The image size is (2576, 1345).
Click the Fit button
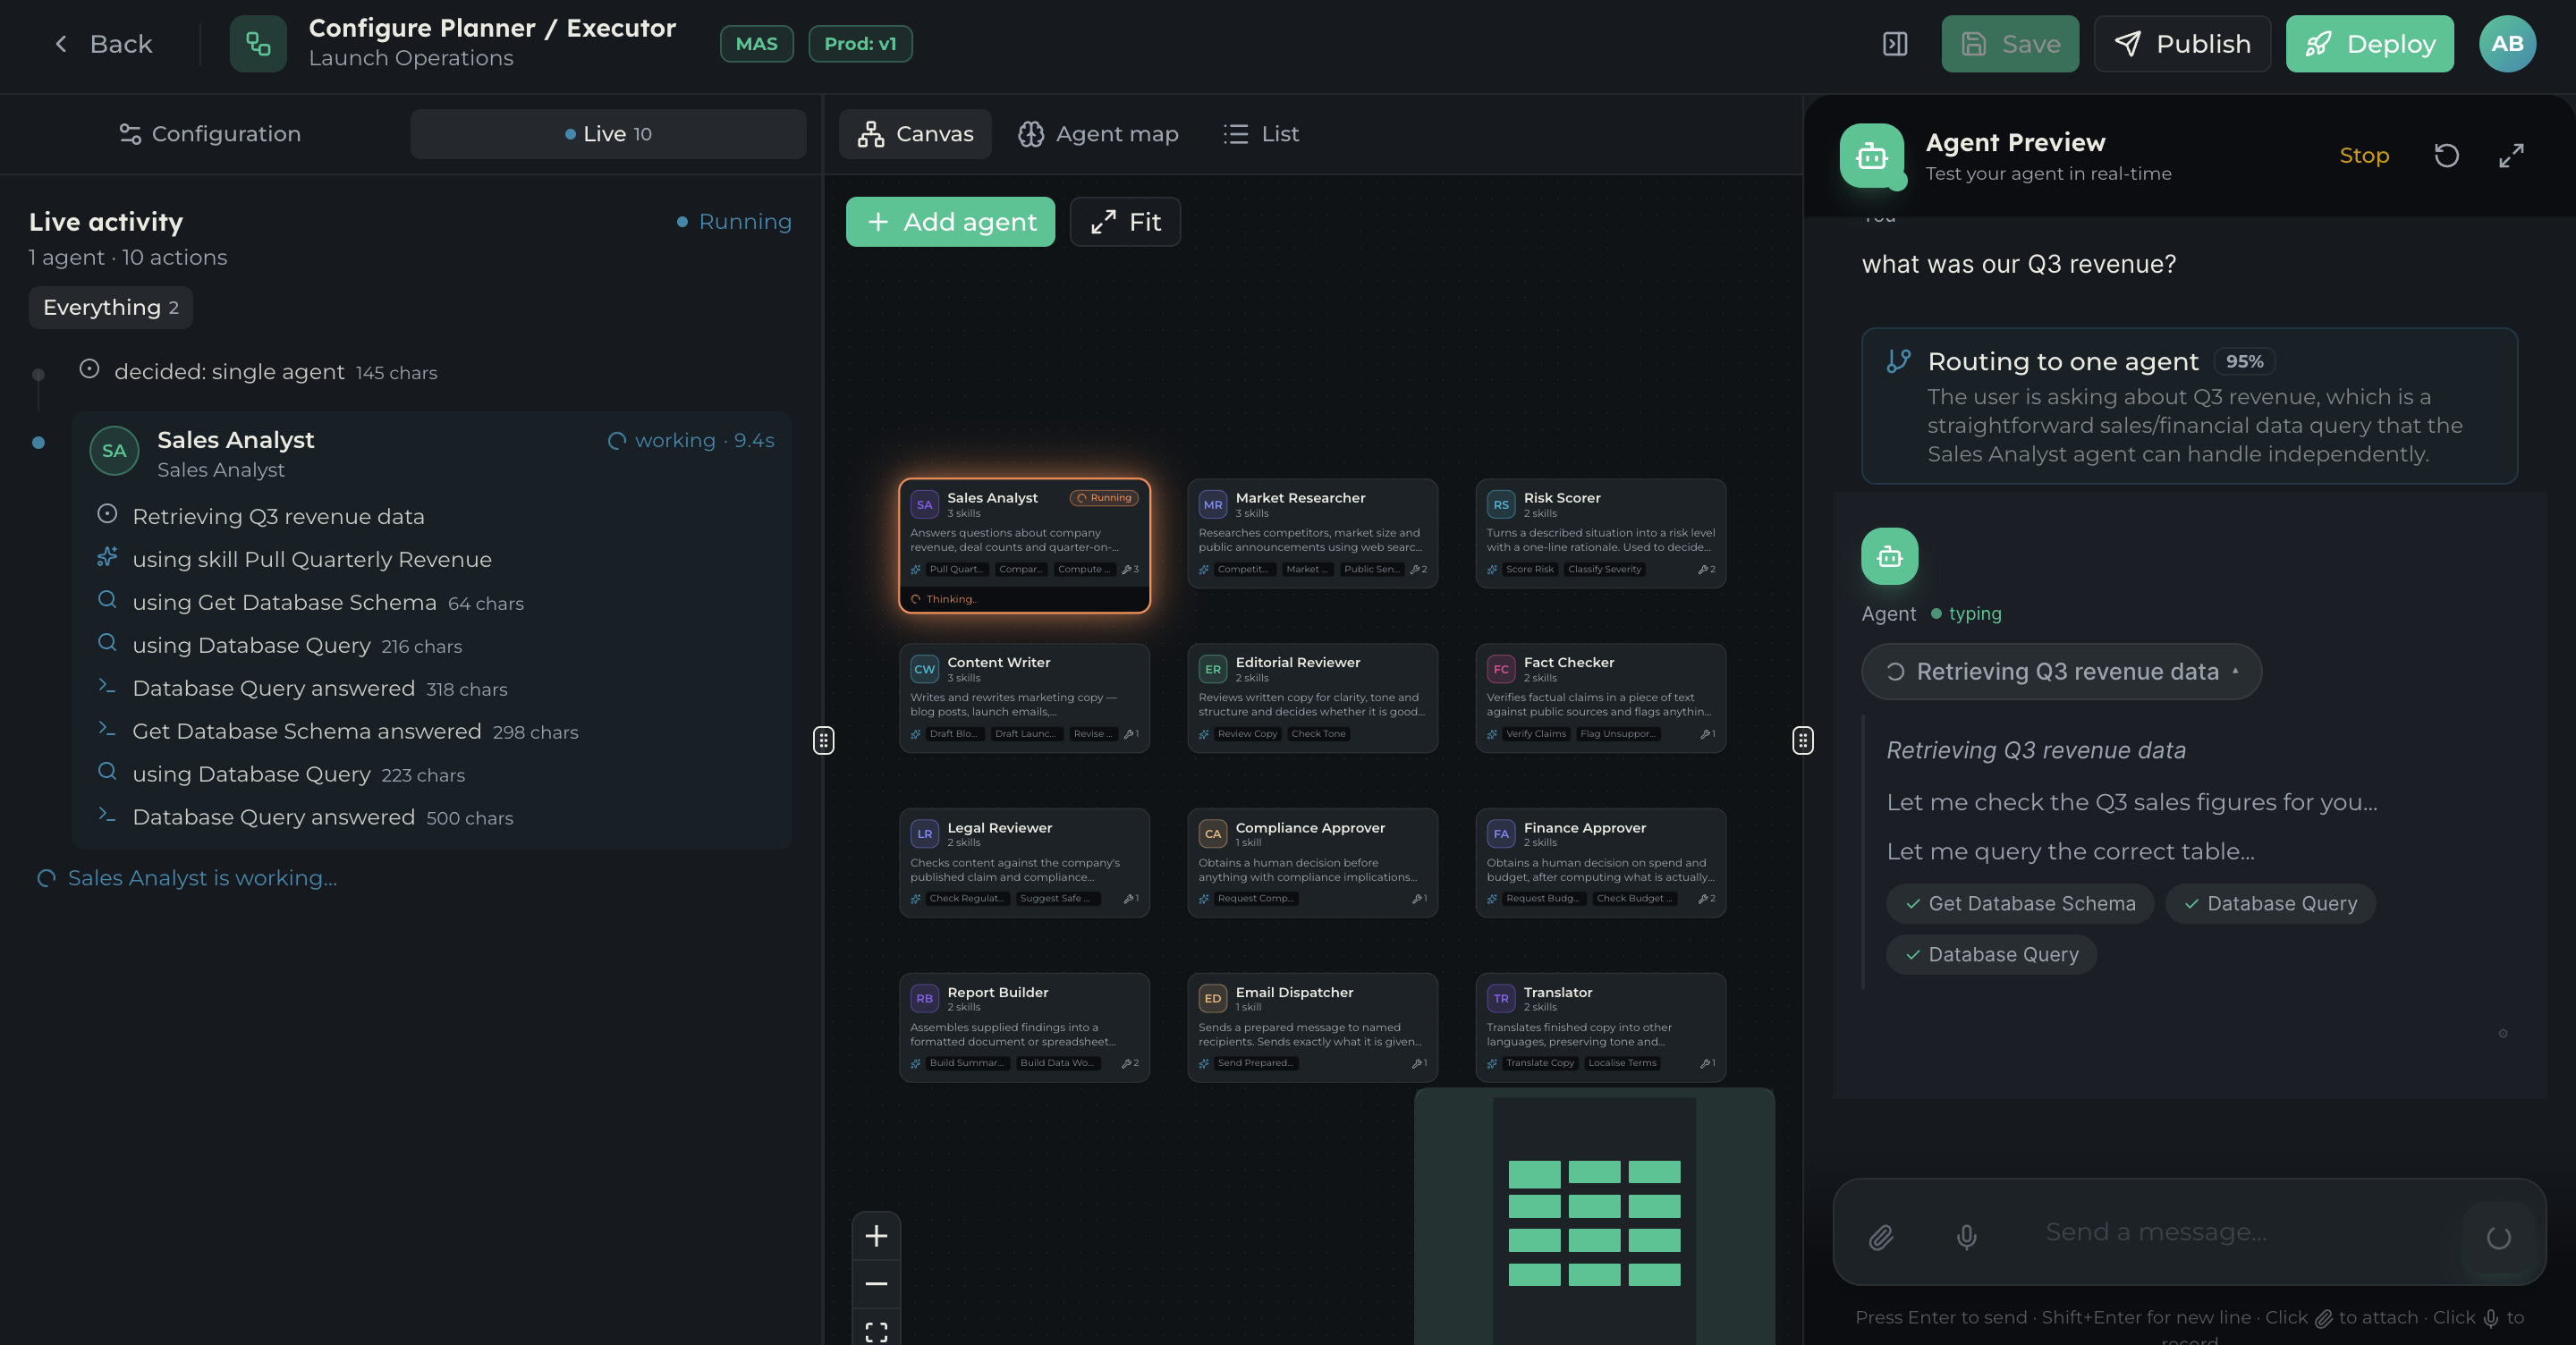point(1125,222)
